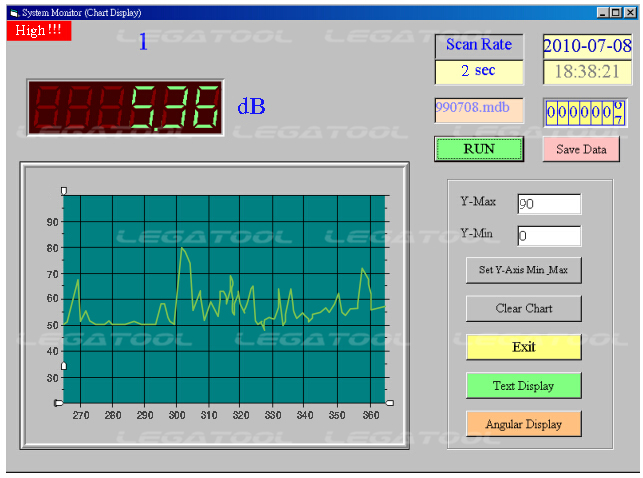Click the red High !!! alarm indicator
This screenshot has width=643, height=478.
click(39, 30)
